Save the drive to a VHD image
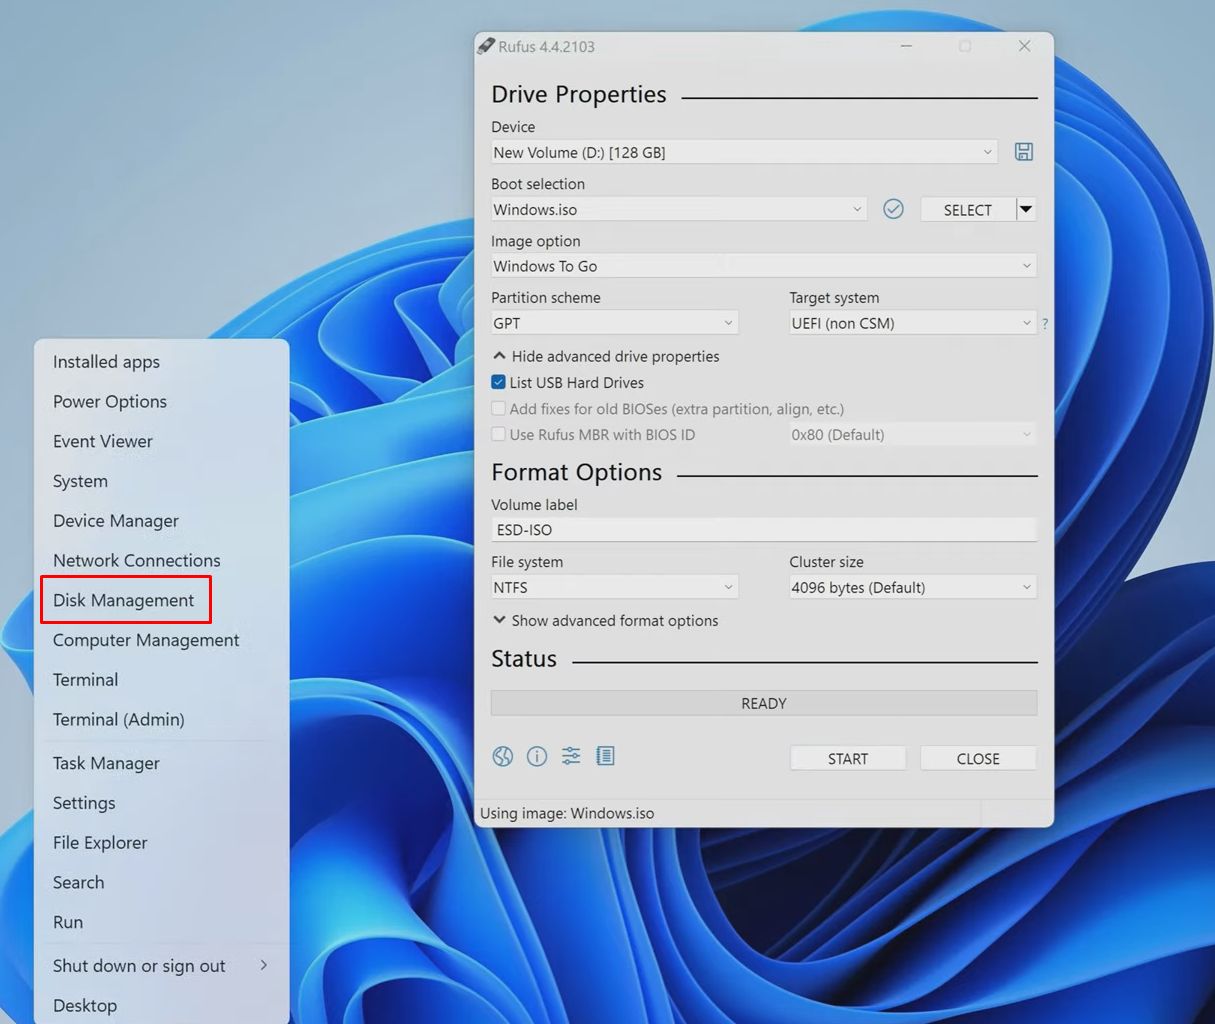Image resolution: width=1215 pixels, height=1024 pixels. 1023,151
